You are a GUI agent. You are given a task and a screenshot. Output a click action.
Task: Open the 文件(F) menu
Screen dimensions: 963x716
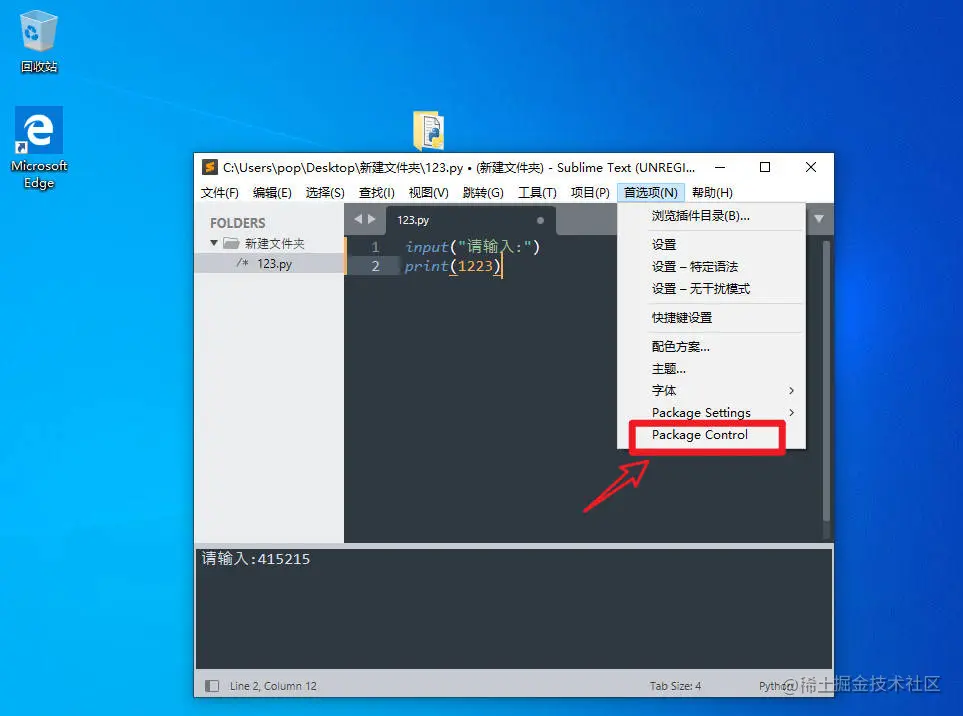pyautogui.click(x=219, y=193)
